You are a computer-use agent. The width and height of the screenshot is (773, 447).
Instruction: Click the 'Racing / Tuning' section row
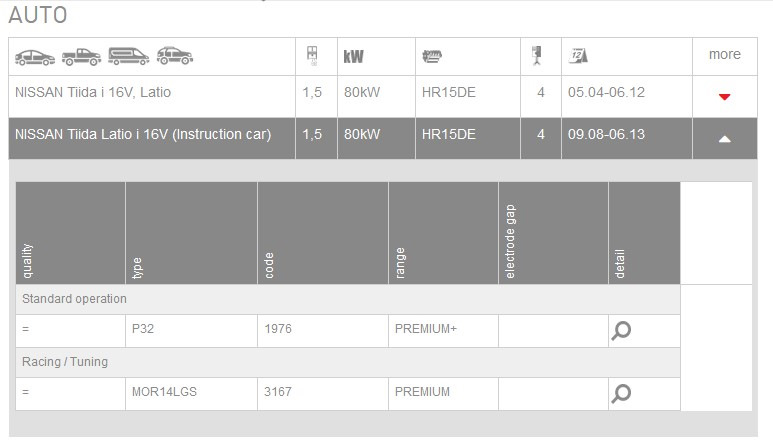pos(348,362)
